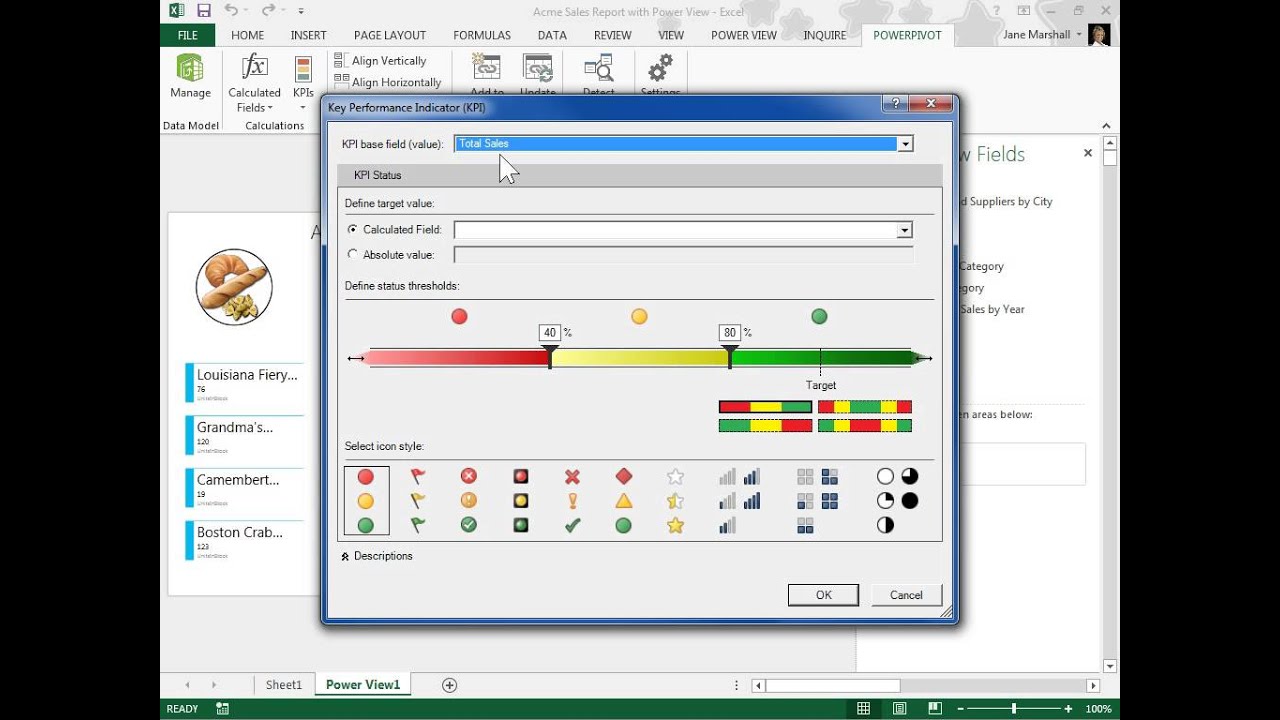This screenshot has height=720, width=1280.
Task: Open the POWER VIEW ribbon tab
Action: (744, 35)
